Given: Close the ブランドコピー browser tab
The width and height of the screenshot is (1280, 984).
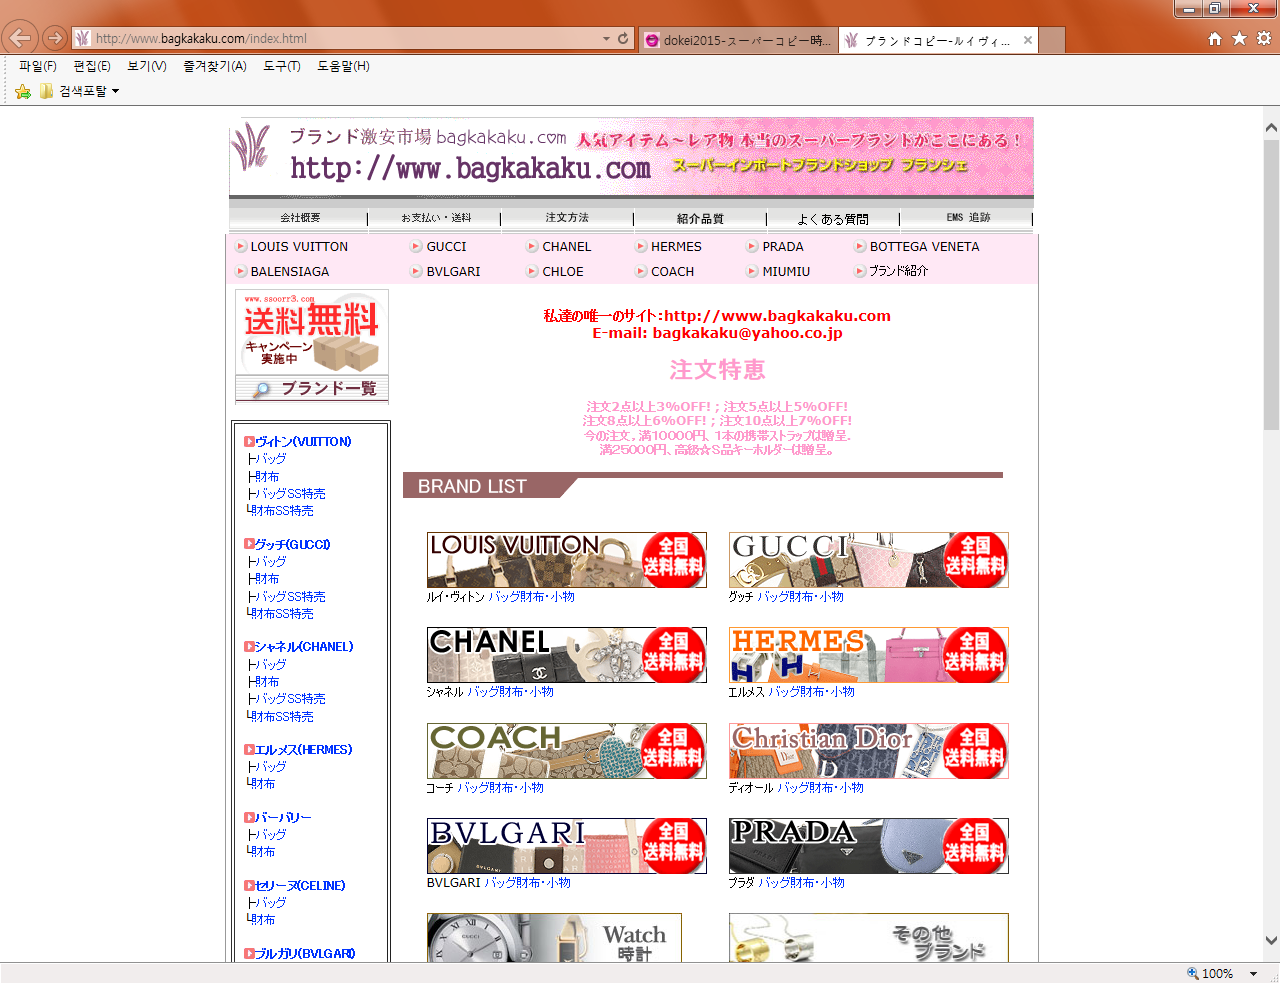Looking at the screenshot, I should click(1027, 40).
